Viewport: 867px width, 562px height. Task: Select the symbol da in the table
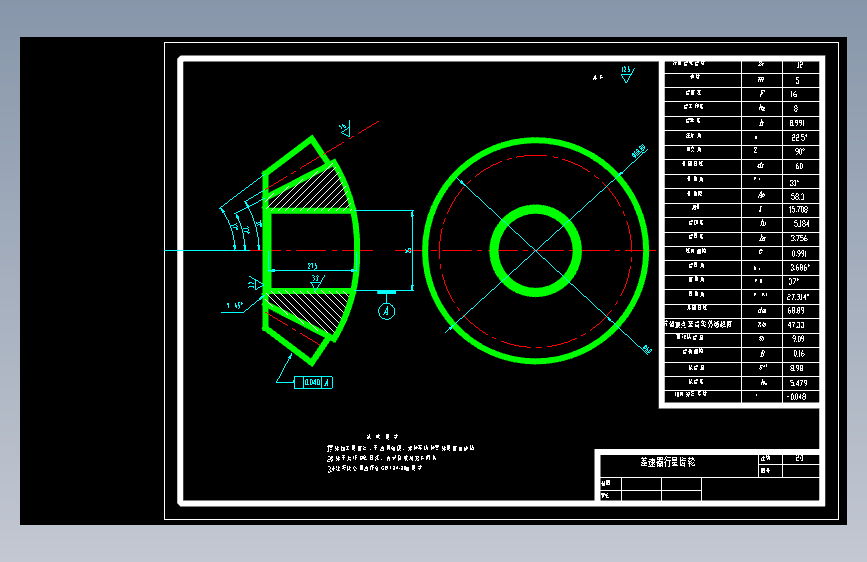click(x=762, y=310)
